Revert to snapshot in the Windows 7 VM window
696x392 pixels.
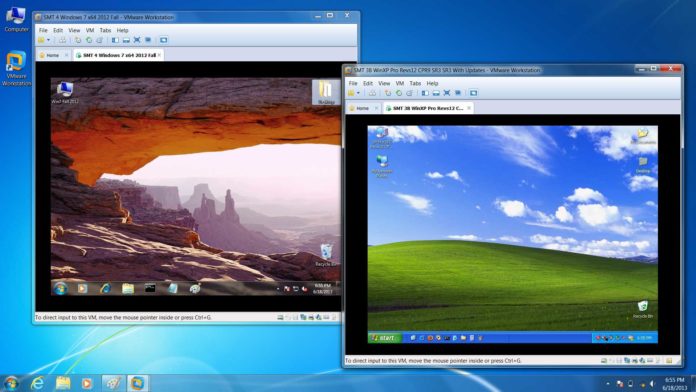(x=89, y=40)
